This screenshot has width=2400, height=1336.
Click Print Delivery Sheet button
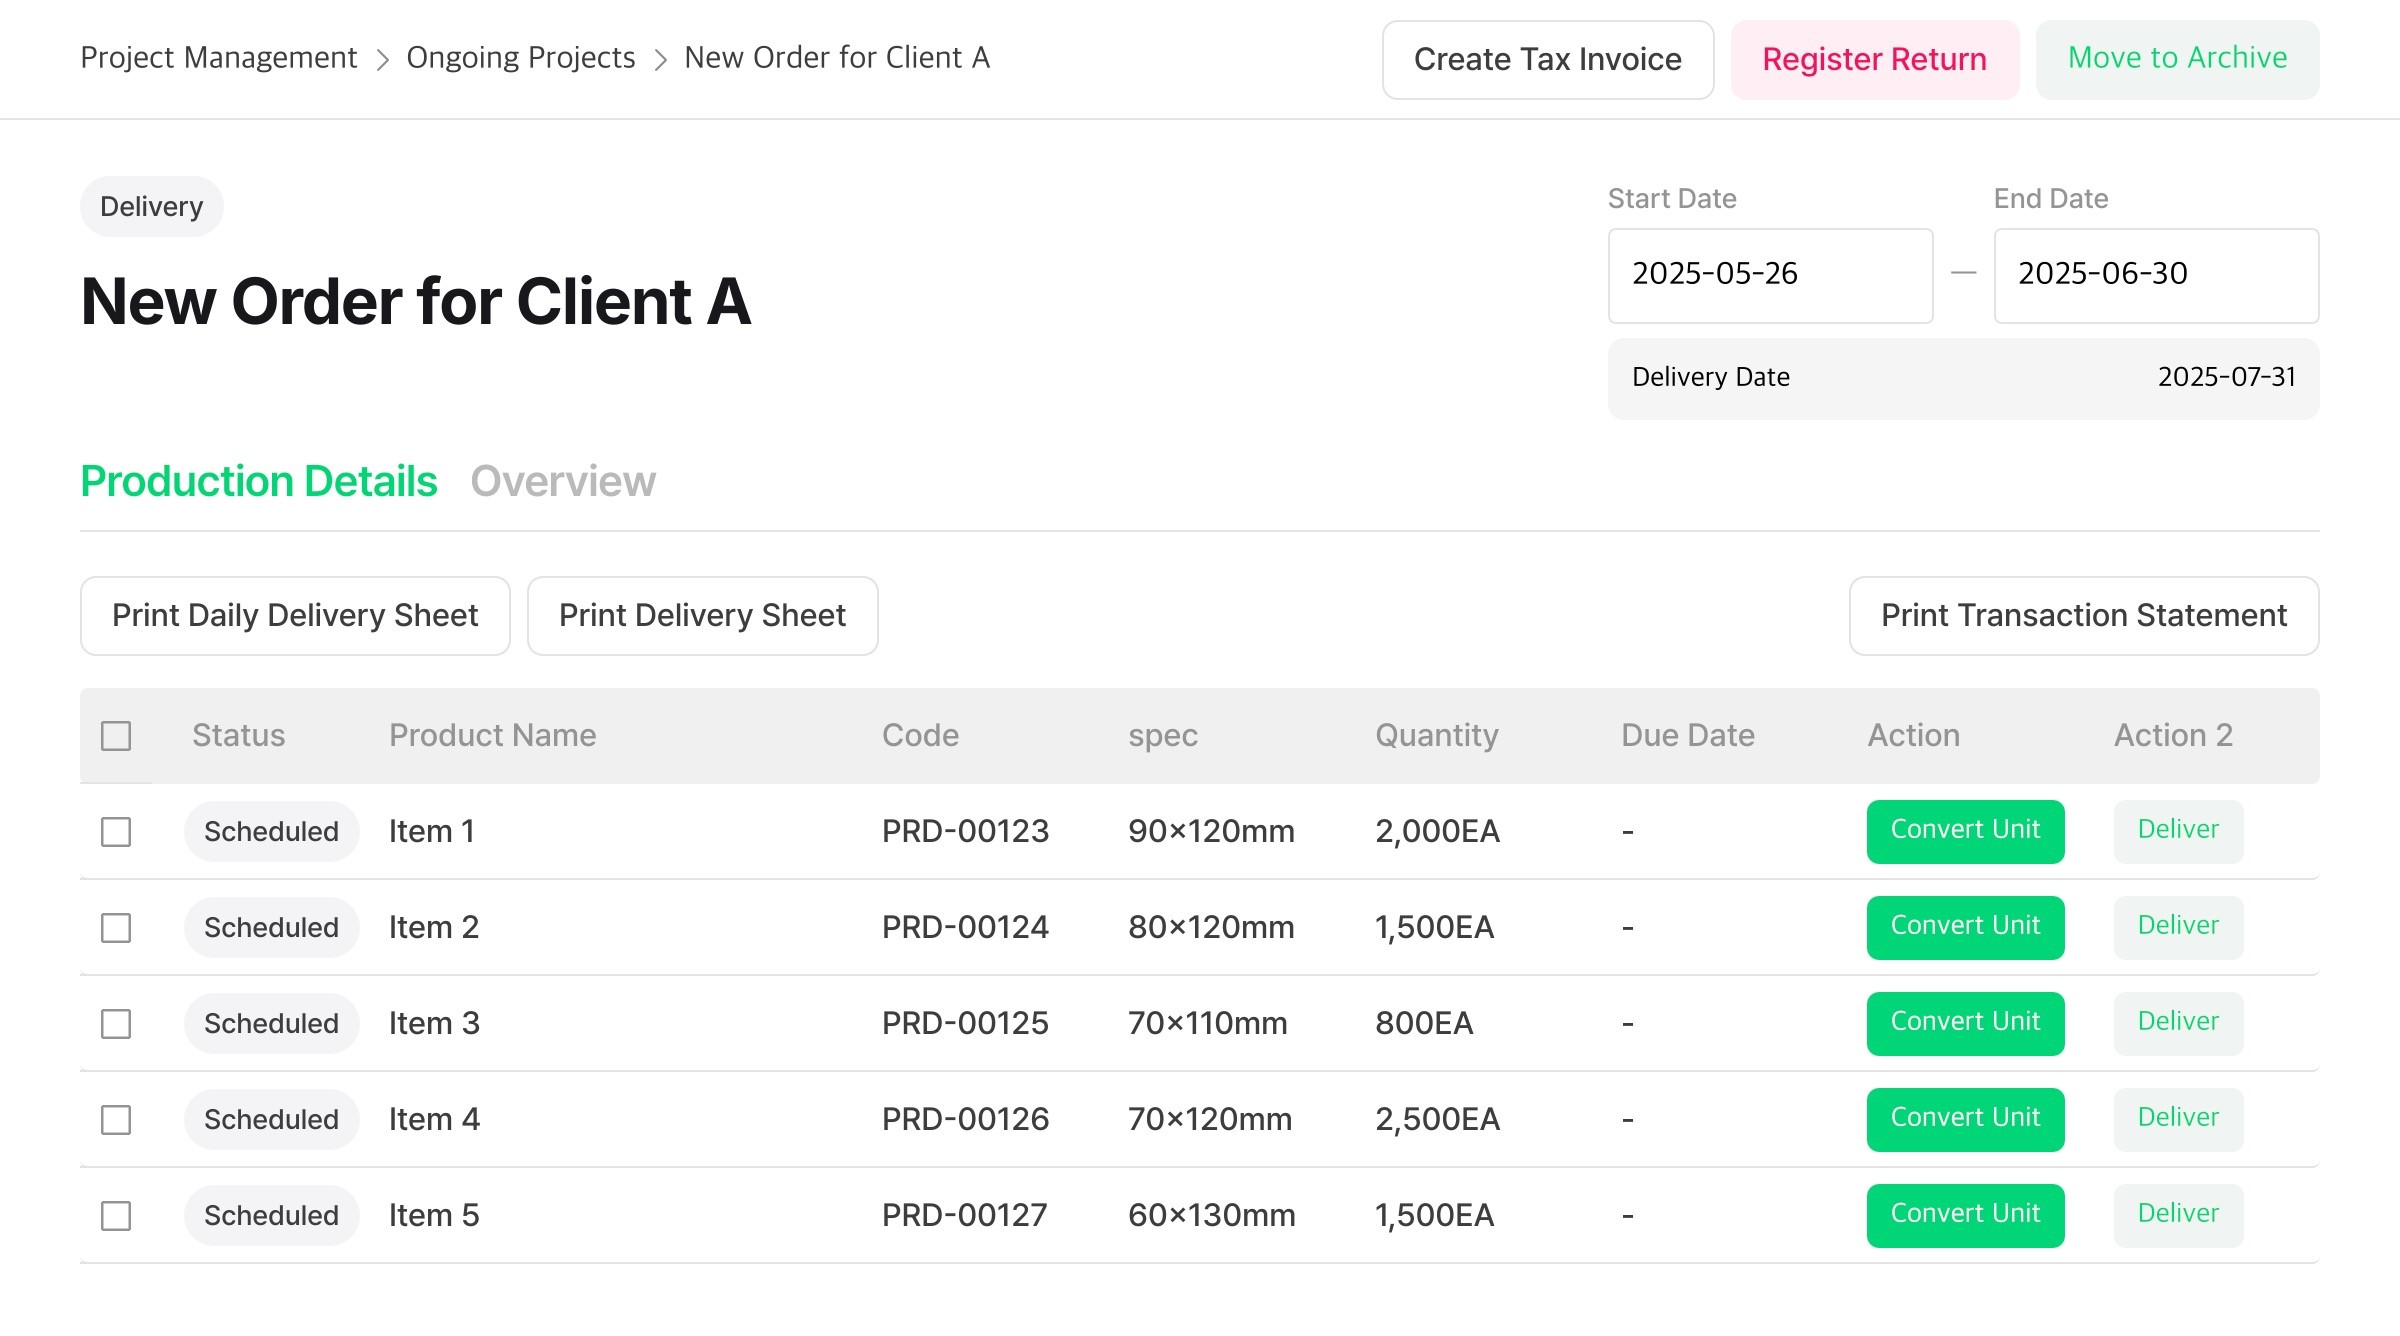click(x=702, y=616)
